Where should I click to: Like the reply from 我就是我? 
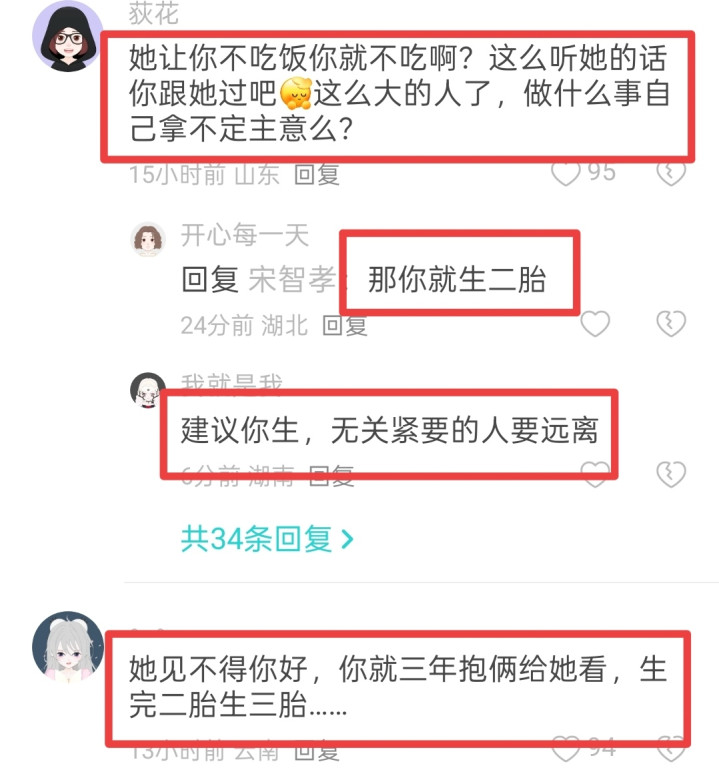[595, 474]
